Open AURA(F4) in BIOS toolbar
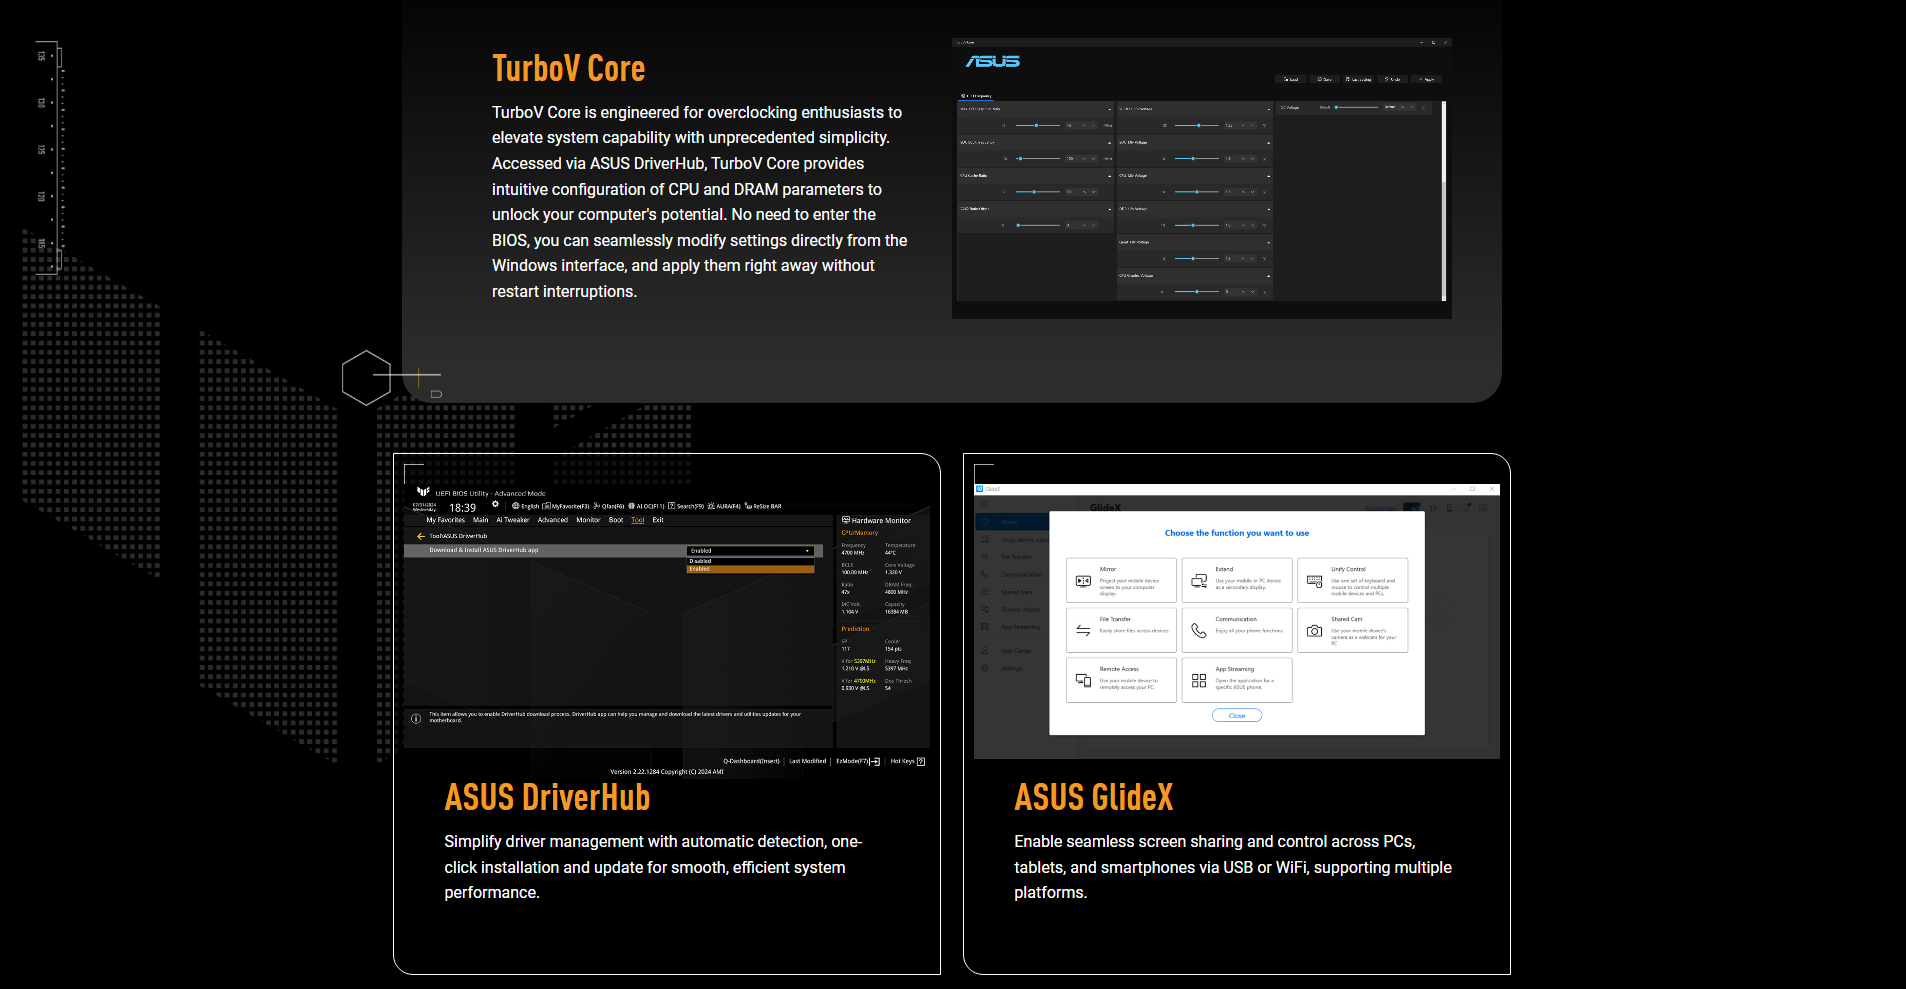The height and width of the screenshot is (989, 1906). click(x=724, y=506)
